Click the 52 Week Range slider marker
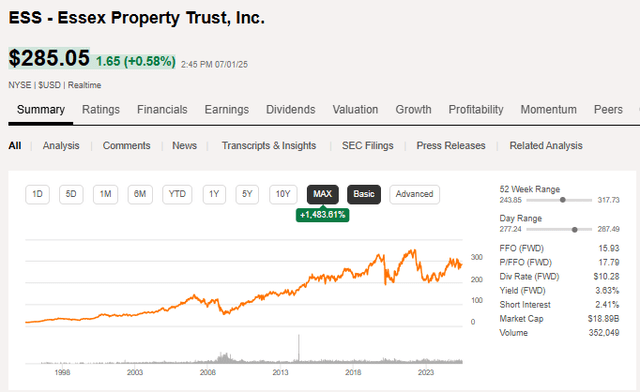Image resolution: width=640 pixels, height=392 pixels. point(563,200)
